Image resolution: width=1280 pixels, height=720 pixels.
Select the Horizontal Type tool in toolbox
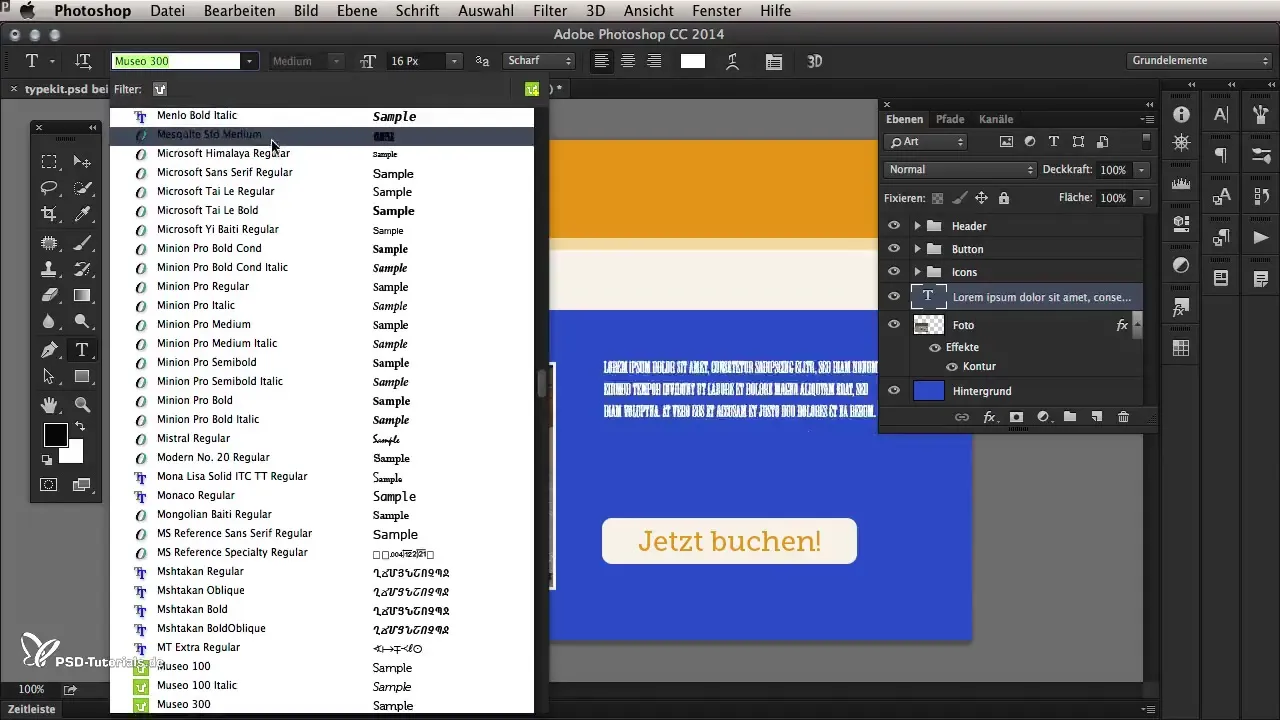click(x=83, y=350)
